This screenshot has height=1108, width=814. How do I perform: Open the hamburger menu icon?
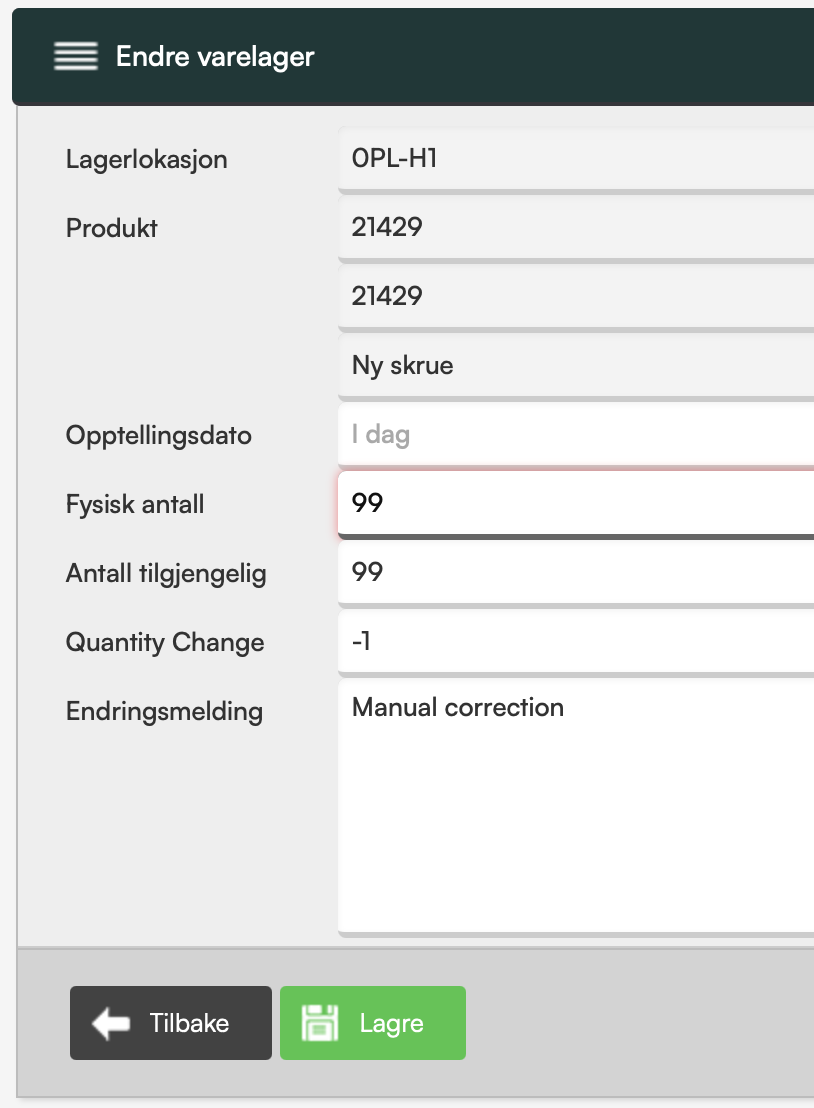(76, 56)
